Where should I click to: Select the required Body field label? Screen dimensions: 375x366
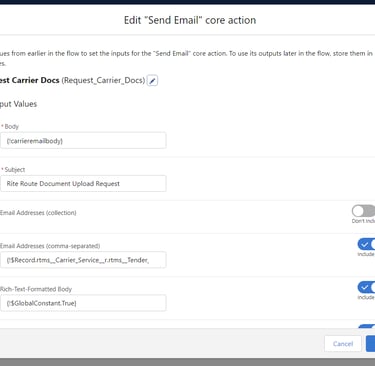click(11, 127)
